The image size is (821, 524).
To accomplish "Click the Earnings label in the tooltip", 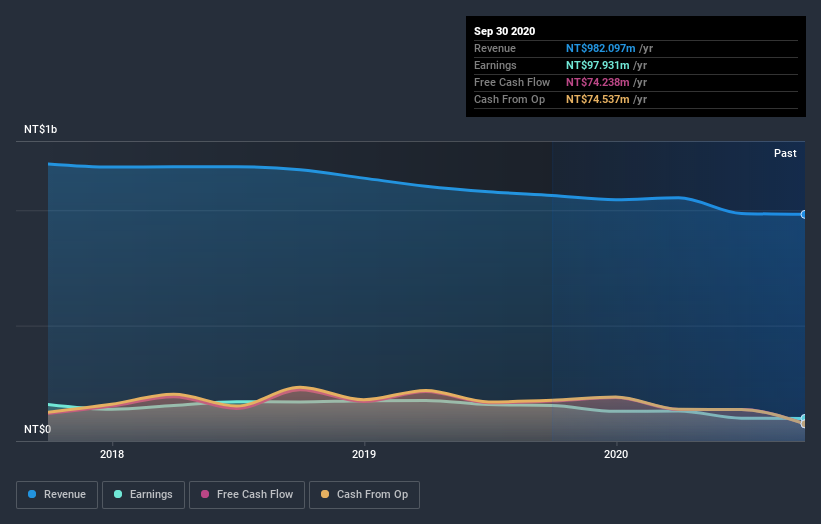I will pos(495,65).
